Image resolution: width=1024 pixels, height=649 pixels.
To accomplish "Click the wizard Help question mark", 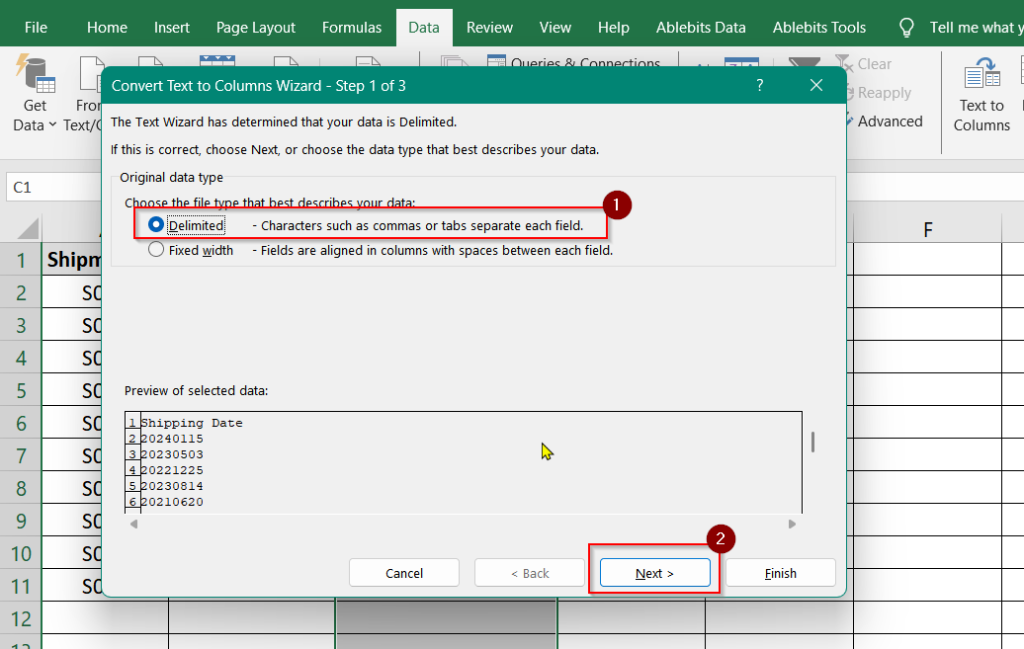I will point(759,86).
